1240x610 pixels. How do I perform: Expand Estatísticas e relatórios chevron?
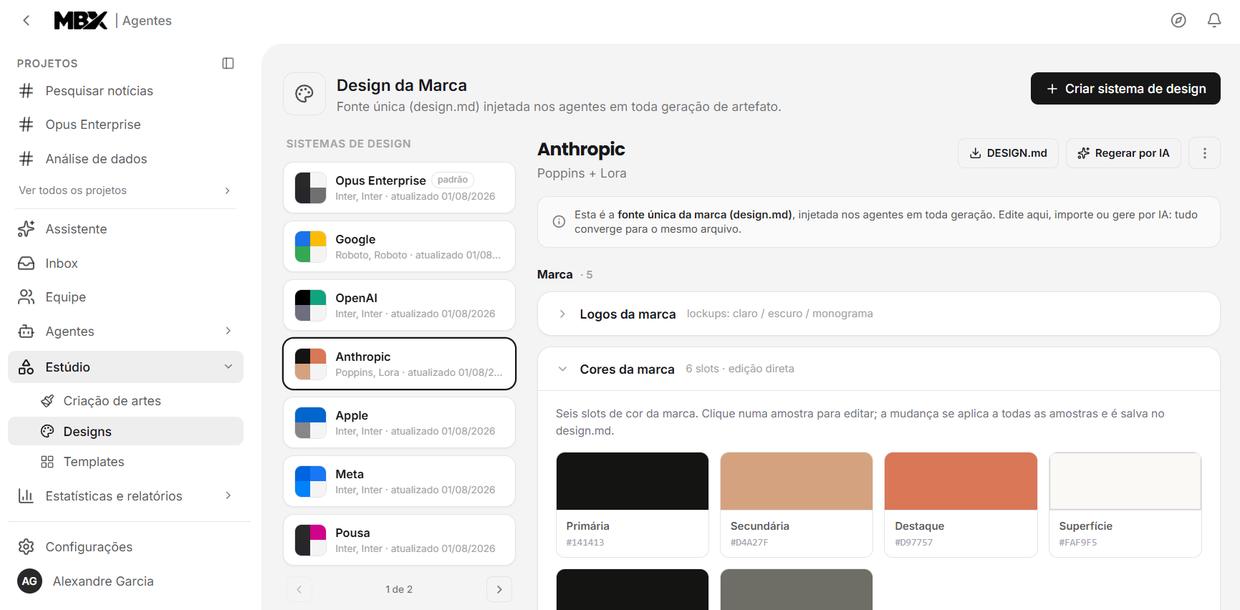coord(227,496)
